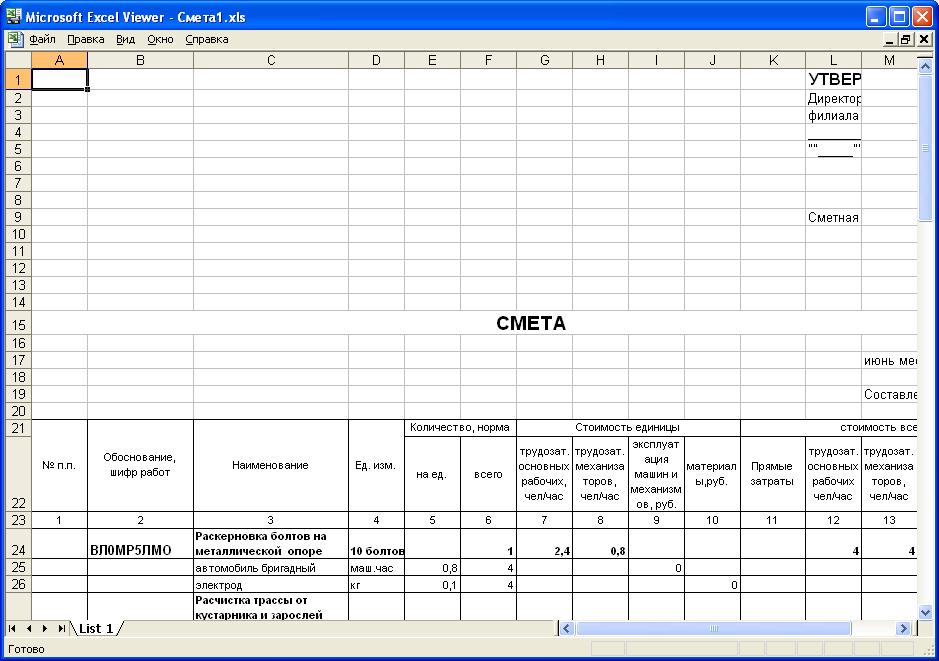Click the маш.час unit cell

tap(376, 568)
